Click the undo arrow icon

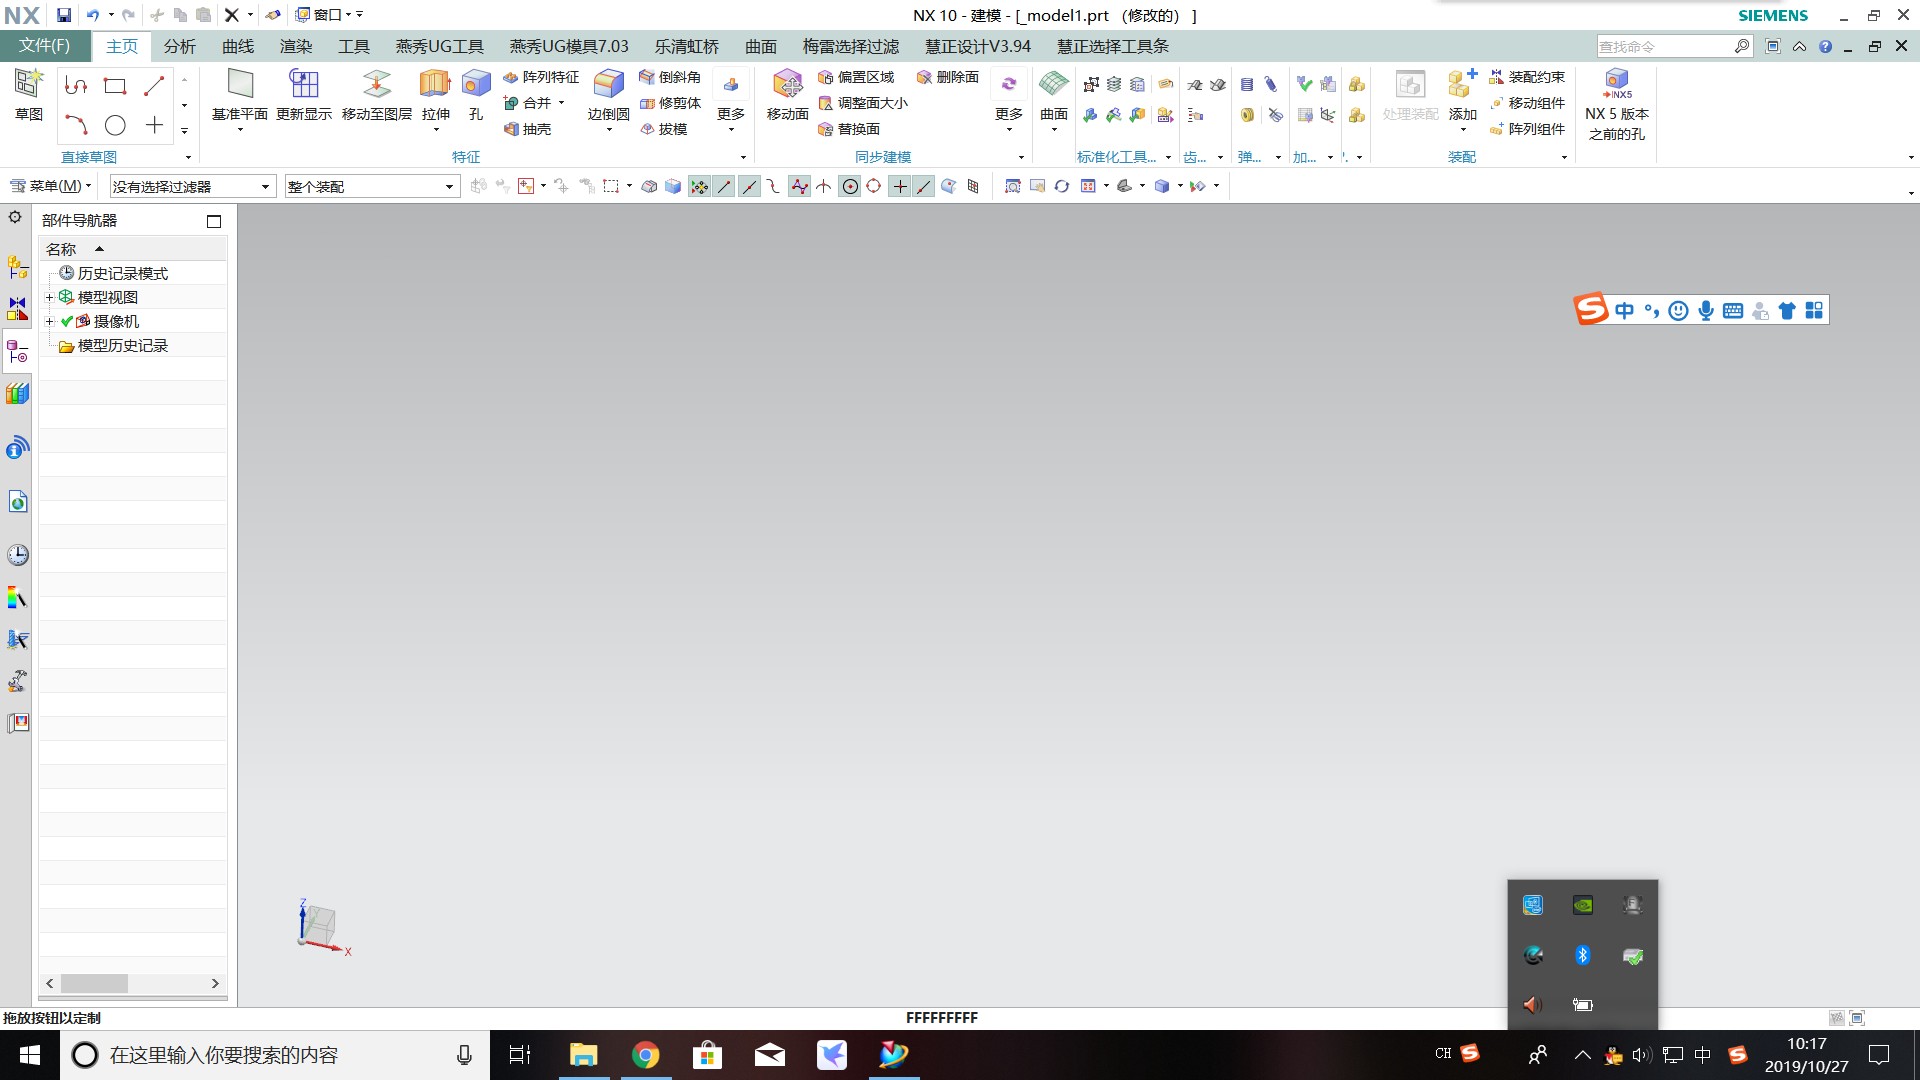pos(92,15)
